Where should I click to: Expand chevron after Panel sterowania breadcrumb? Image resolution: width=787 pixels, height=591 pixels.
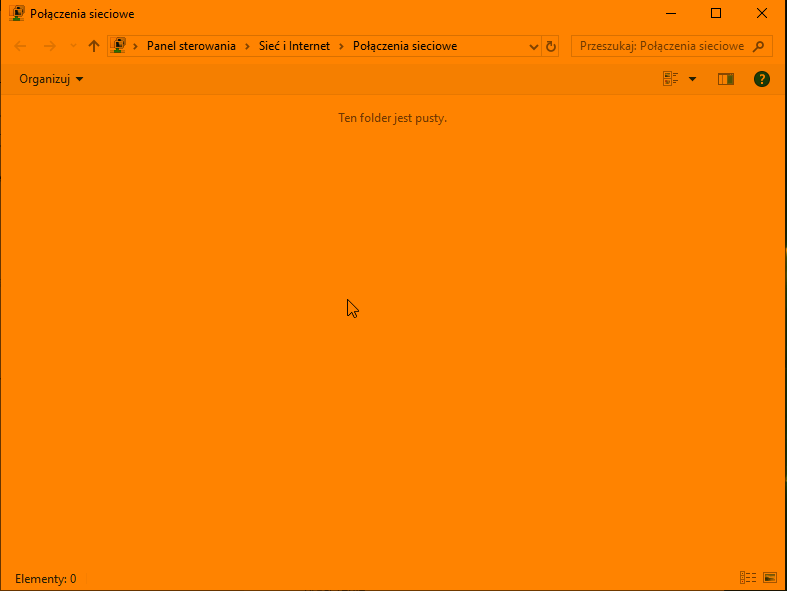pos(247,46)
